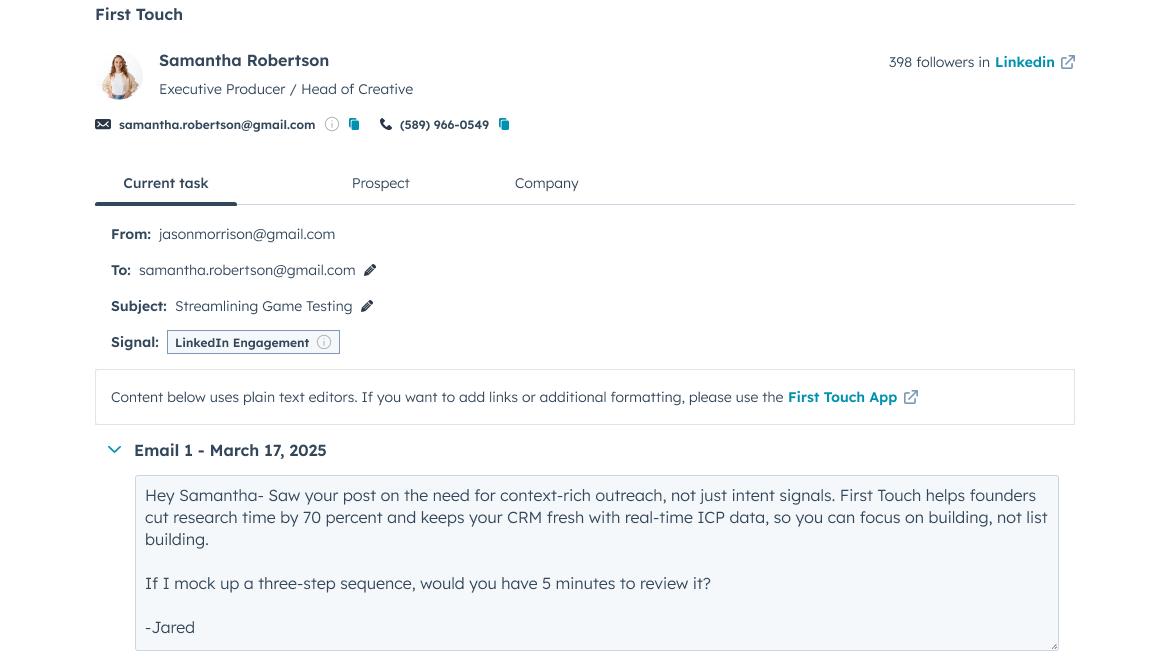Viewport: 1169px width, 657px height.
Task: Switch to the Prospect tab
Action: pyautogui.click(x=380, y=183)
